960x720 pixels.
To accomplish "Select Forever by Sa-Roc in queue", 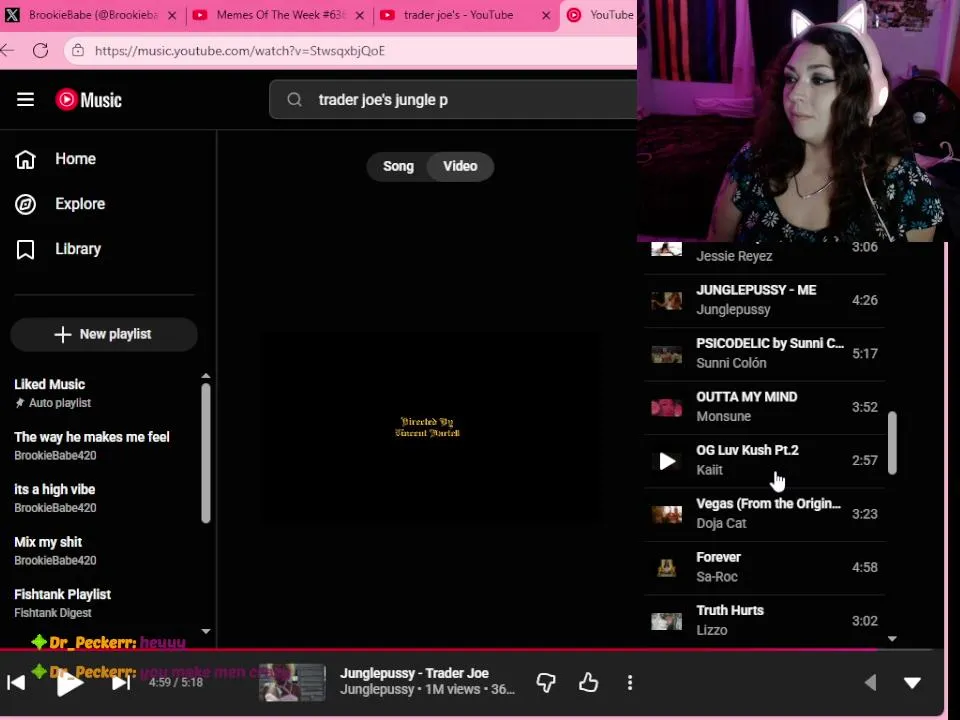I will click(765, 567).
